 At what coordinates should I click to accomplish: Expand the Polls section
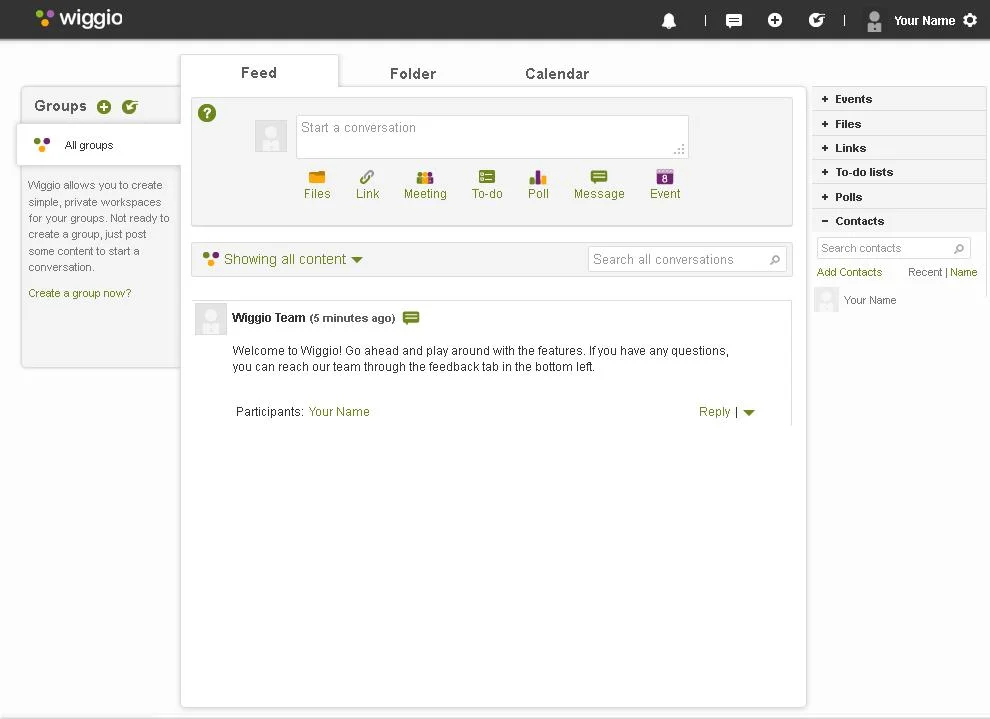[898, 197]
